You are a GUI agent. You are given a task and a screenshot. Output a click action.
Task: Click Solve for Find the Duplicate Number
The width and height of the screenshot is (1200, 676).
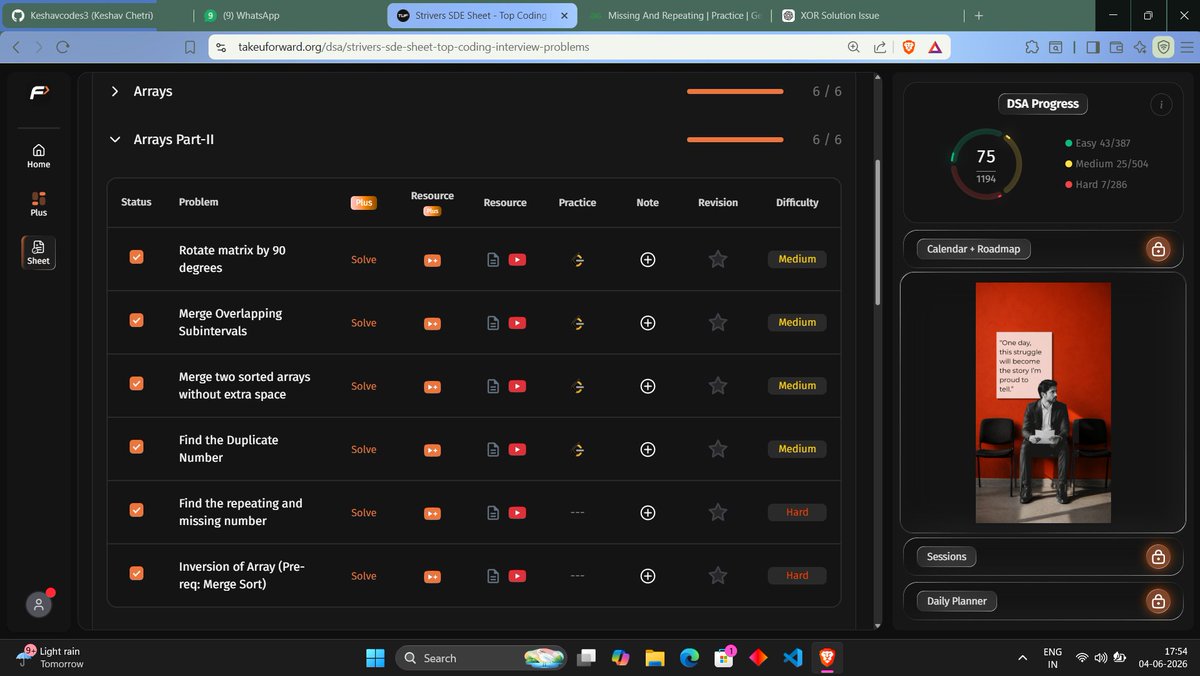pyautogui.click(x=364, y=450)
